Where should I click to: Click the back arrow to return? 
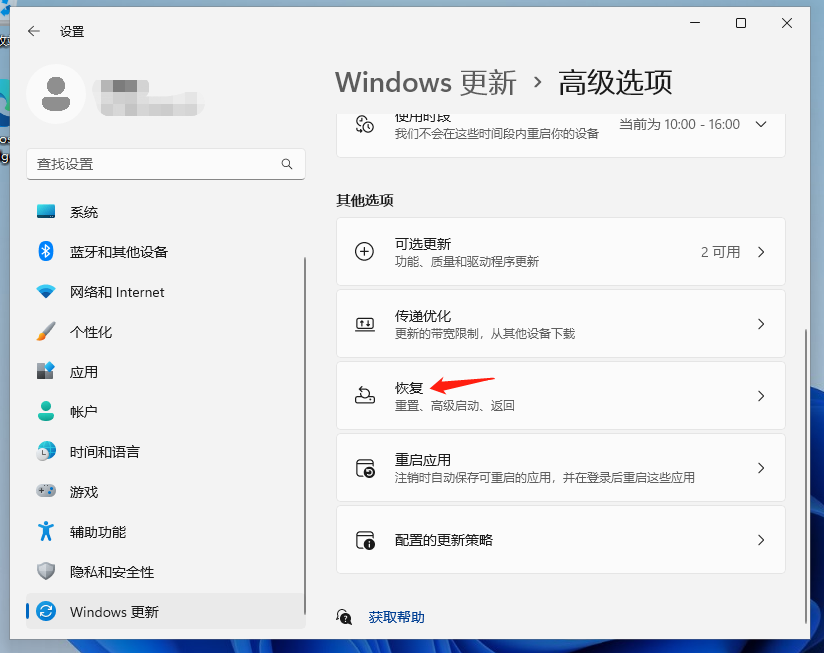(x=33, y=31)
